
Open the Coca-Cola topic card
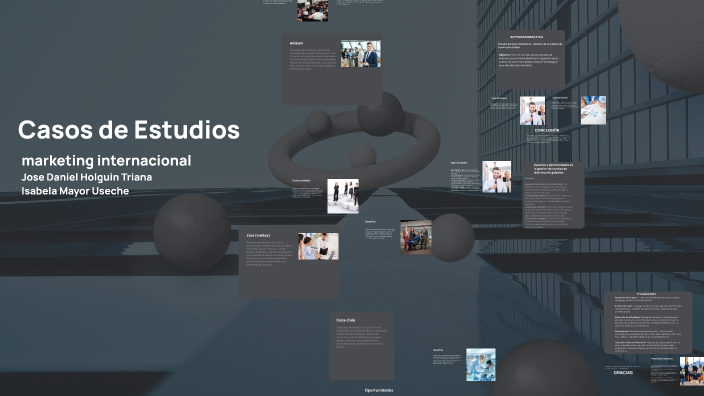click(x=361, y=346)
